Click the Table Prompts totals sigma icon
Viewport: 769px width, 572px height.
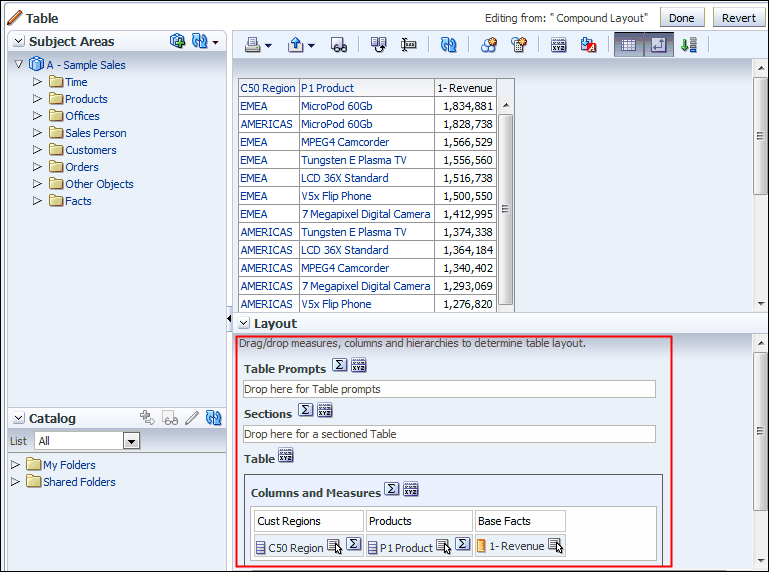point(339,364)
